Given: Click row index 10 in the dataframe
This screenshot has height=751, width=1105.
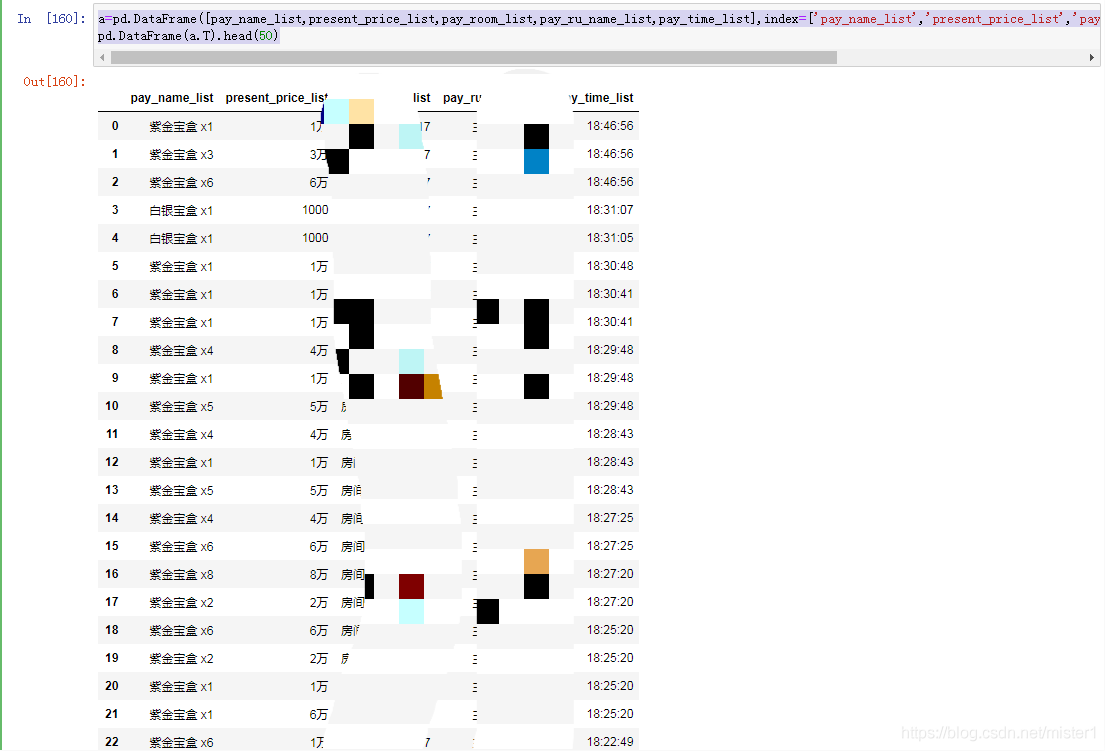Looking at the screenshot, I should (x=112, y=406).
